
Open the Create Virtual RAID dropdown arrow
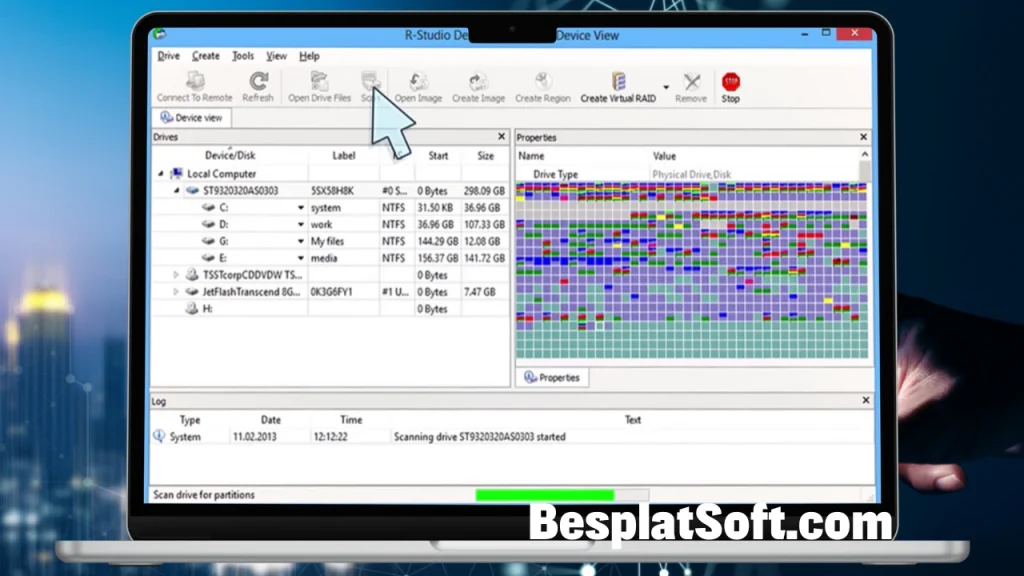coord(666,86)
